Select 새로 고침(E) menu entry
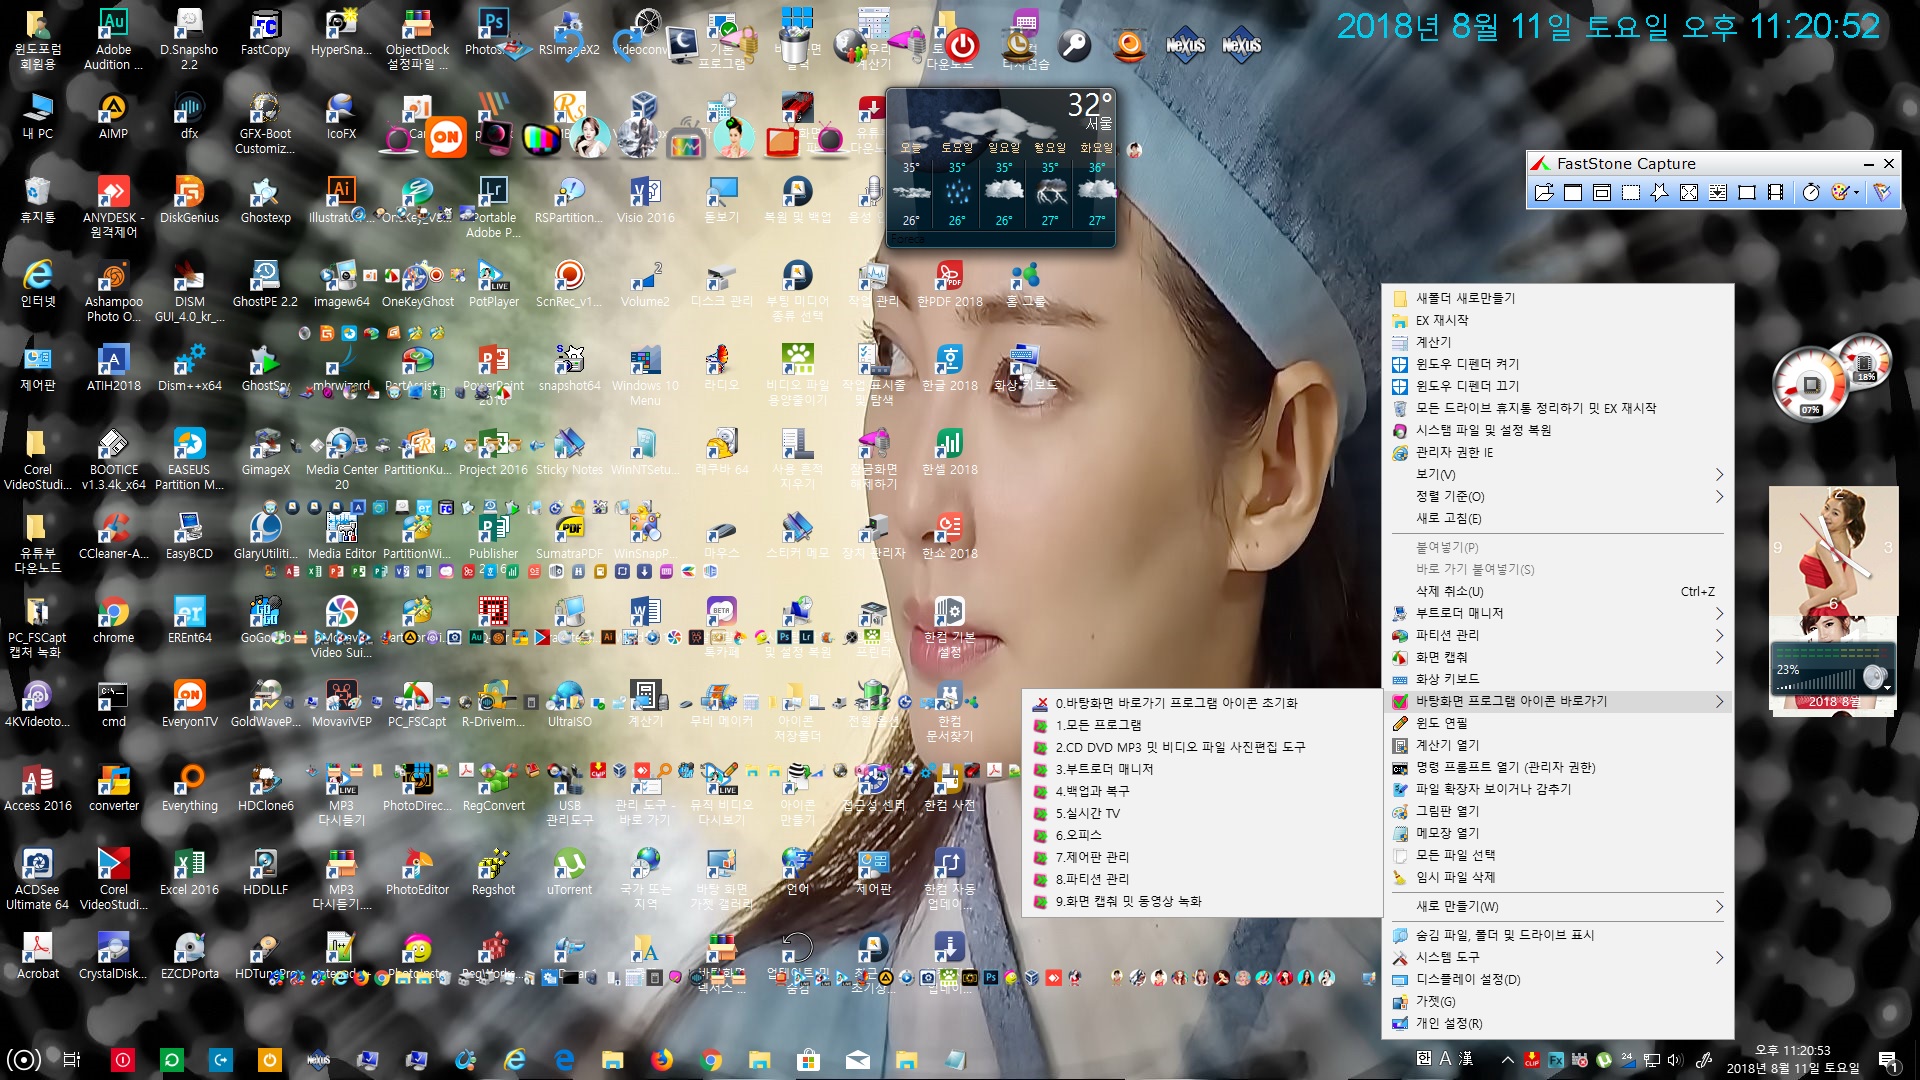 [x=1558, y=518]
